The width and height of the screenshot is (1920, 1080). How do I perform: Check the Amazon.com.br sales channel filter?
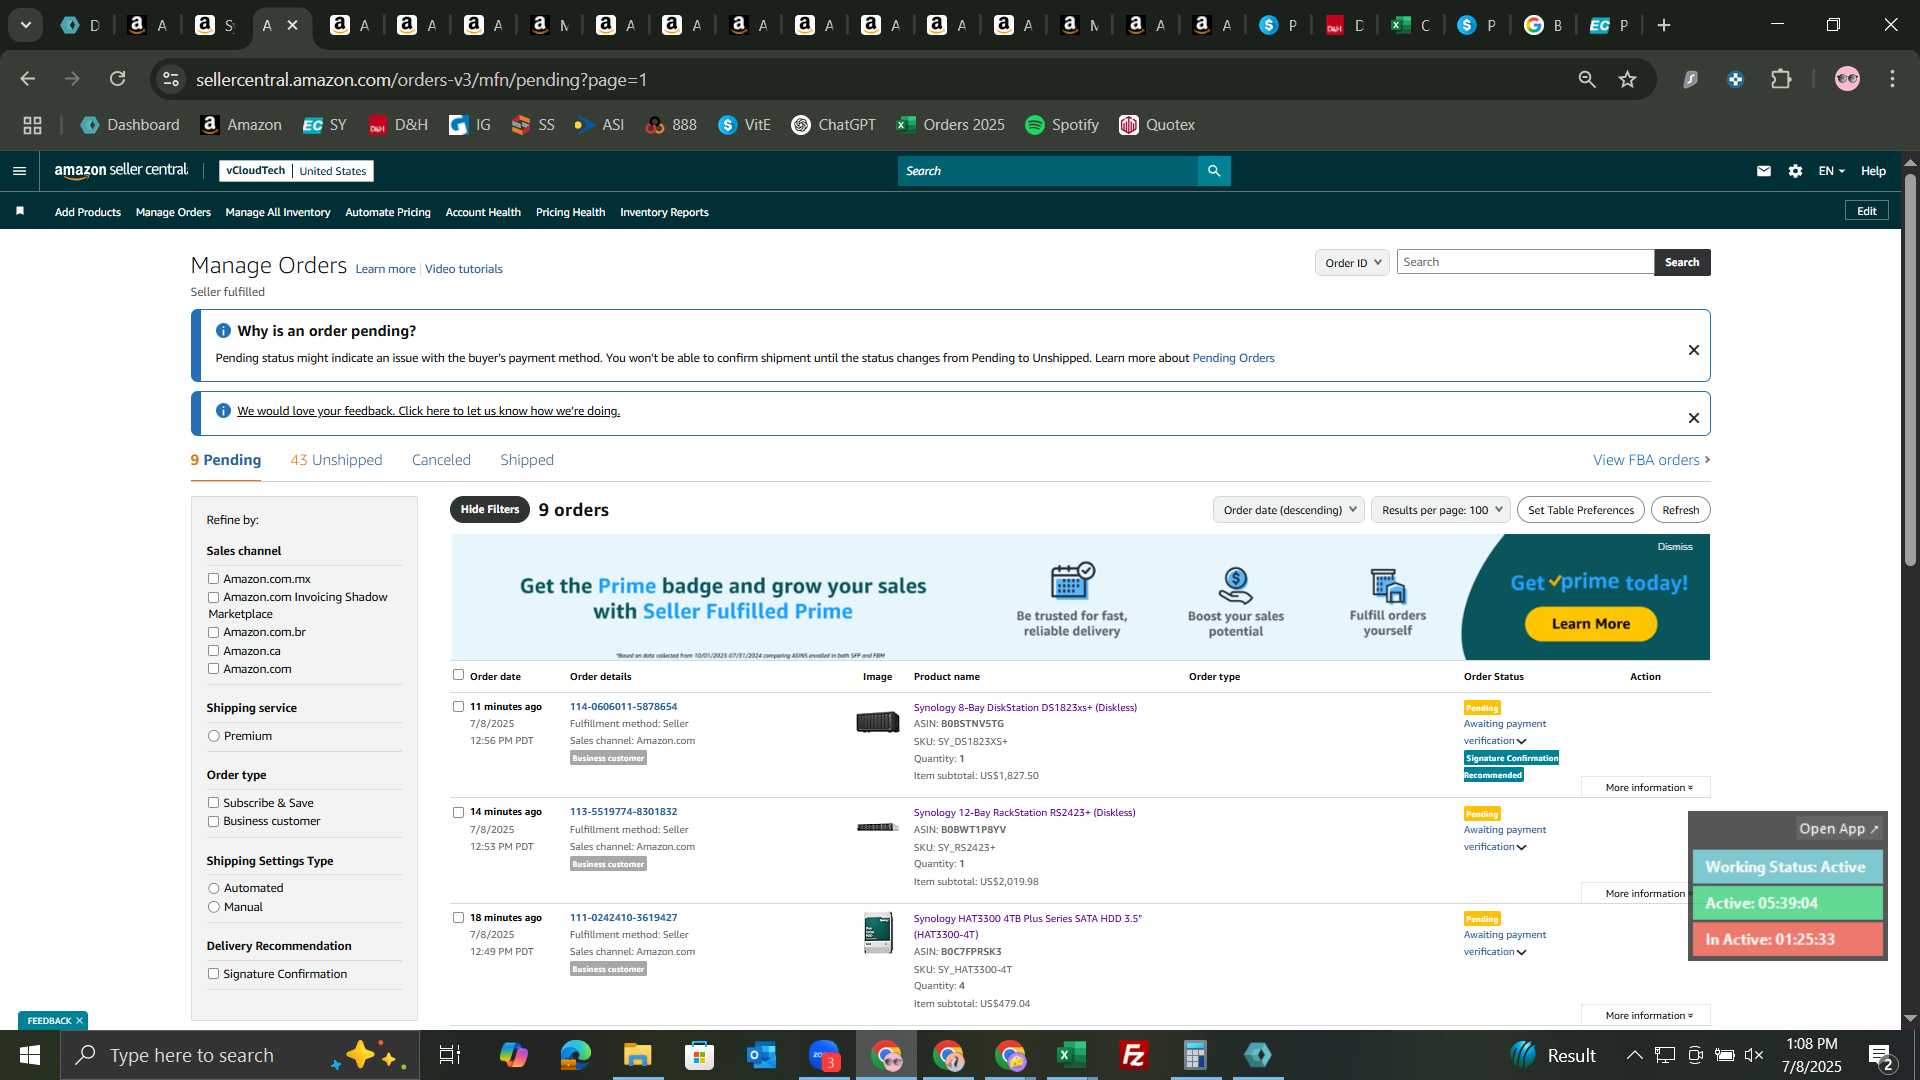pos(213,632)
